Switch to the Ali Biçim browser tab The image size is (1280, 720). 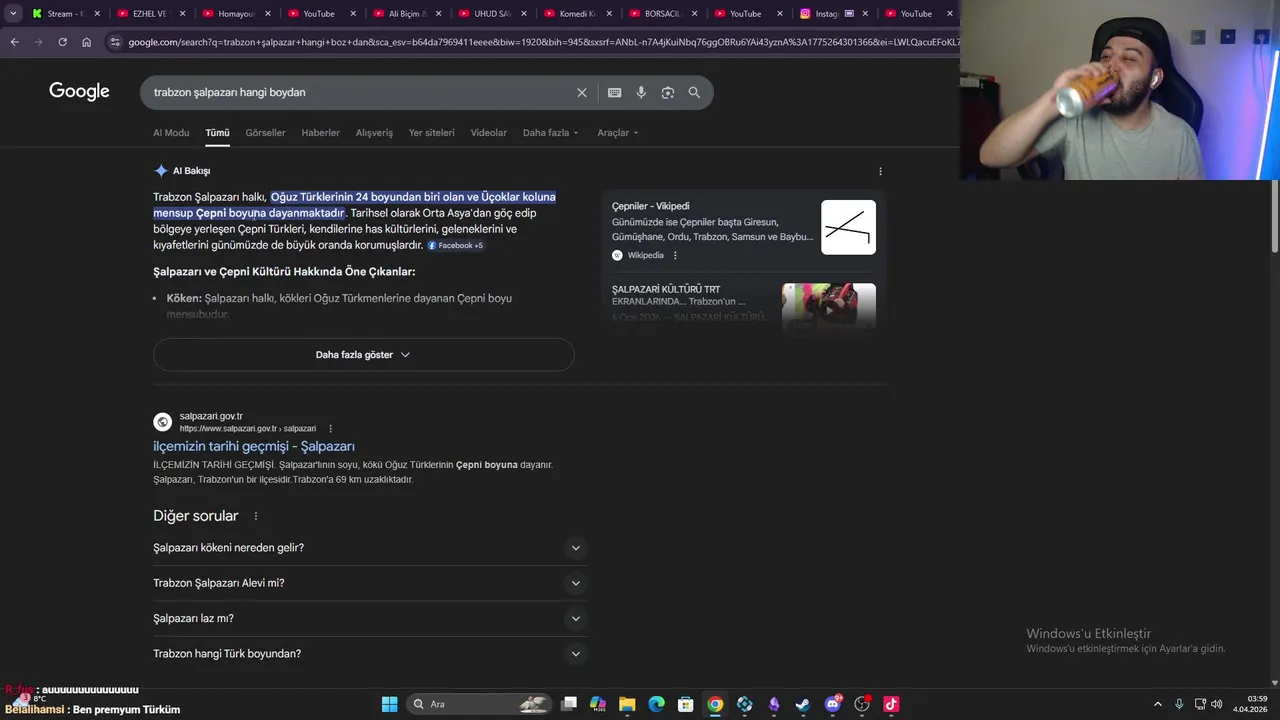407,14
